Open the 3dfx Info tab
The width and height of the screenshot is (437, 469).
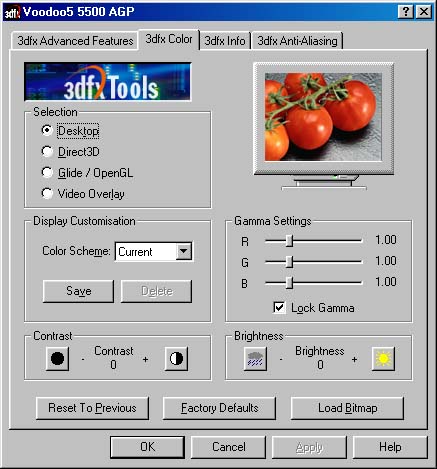pyautogui.click(x=225, y=41)
